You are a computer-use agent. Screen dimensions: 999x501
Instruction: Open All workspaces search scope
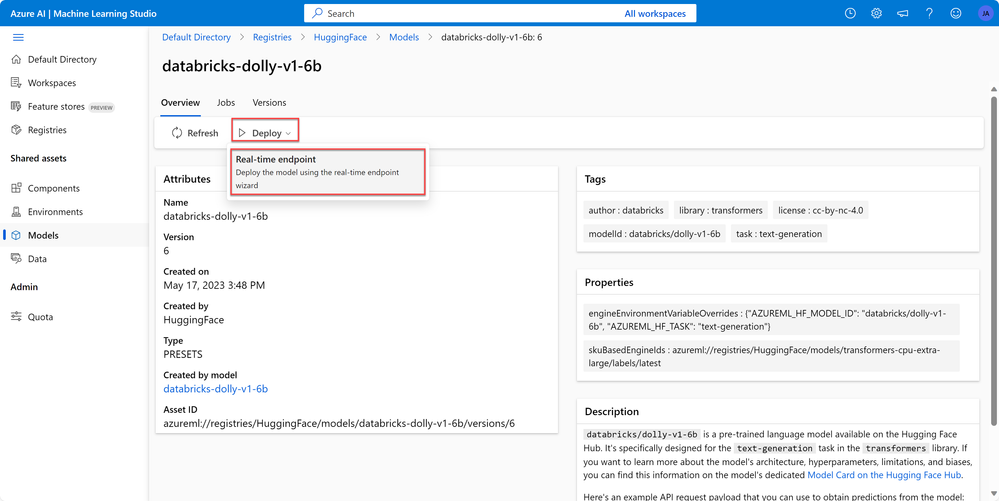tap(655, 13)
